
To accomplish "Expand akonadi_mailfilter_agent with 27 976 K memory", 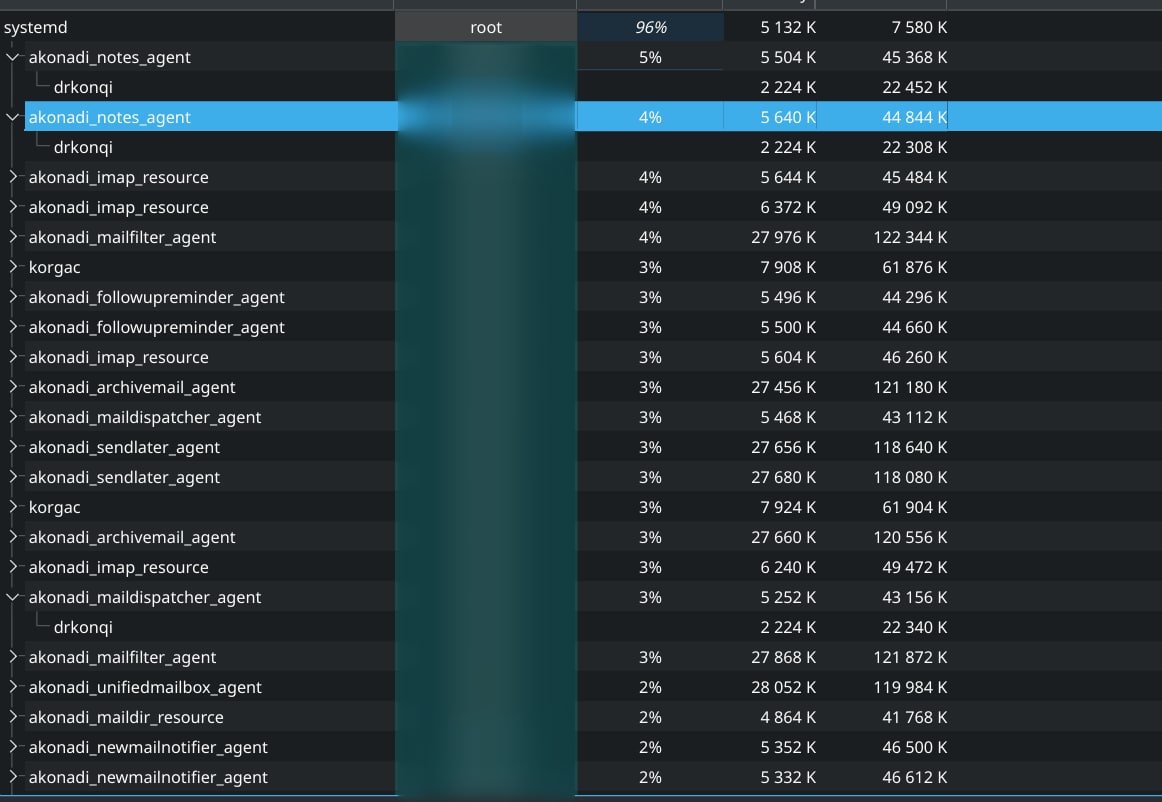I will (13, 237).
